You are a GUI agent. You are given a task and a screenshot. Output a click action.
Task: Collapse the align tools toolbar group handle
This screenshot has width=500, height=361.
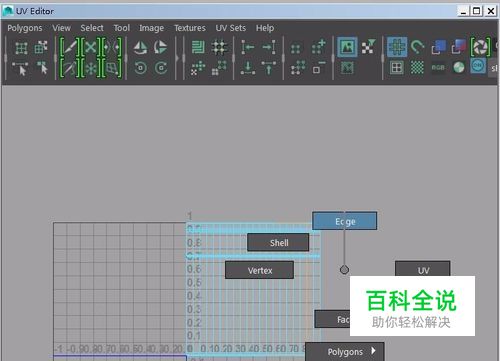(x=234, y=58)
